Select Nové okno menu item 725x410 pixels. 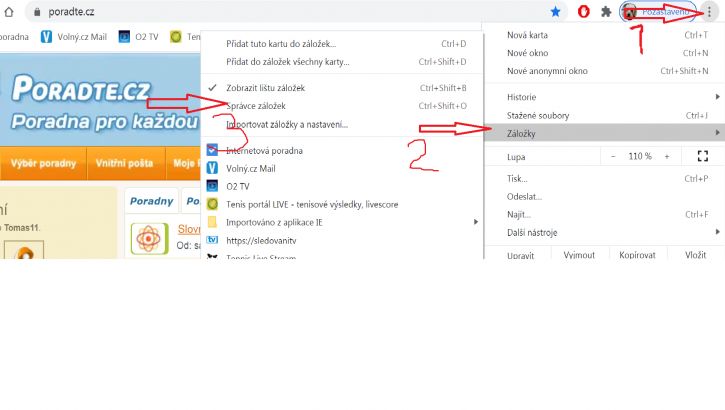point(604,53)
